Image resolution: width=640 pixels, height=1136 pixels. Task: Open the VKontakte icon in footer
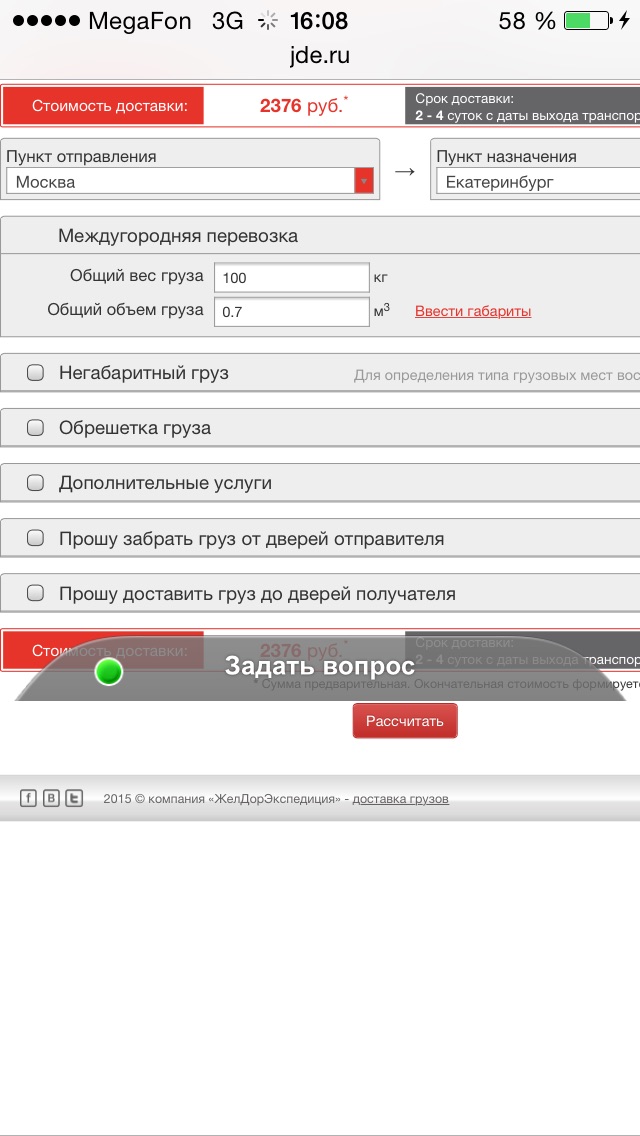(x=51, y=798)
